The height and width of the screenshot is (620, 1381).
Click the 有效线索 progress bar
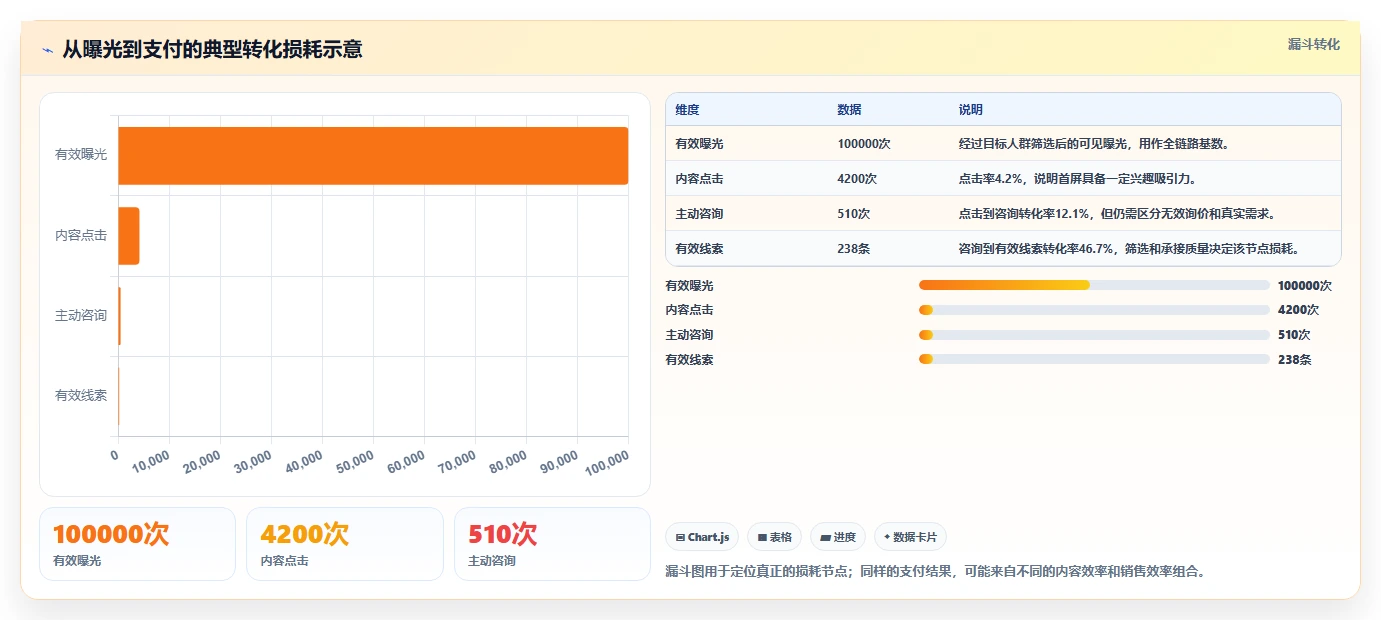[x=1094, y=359]
